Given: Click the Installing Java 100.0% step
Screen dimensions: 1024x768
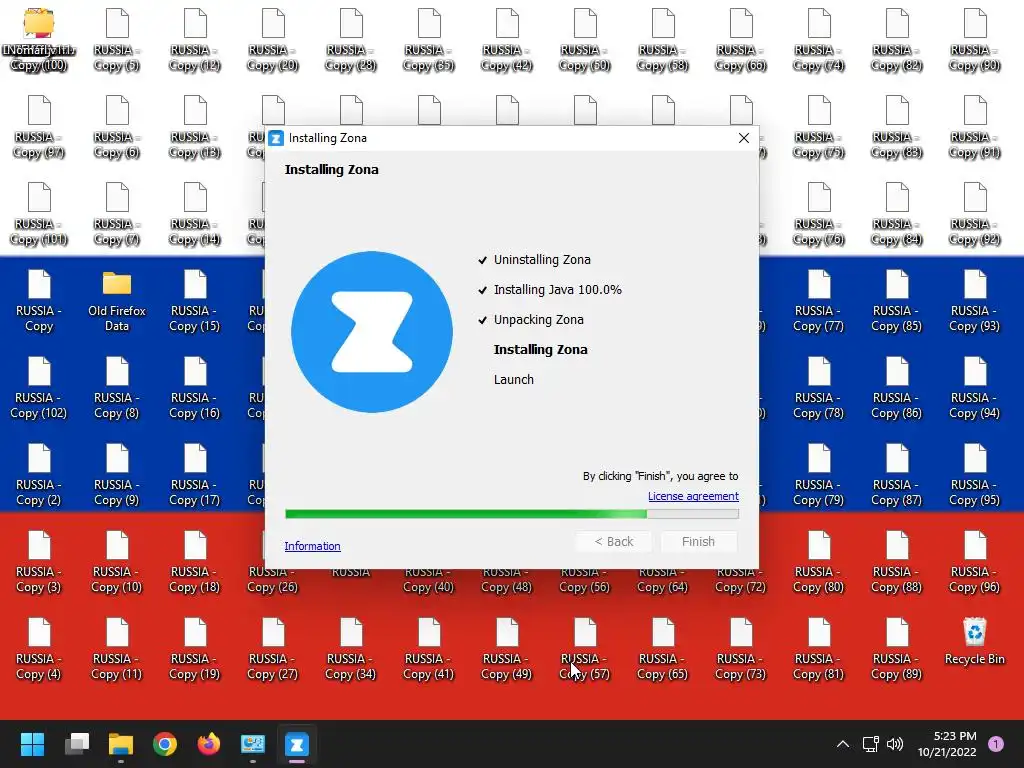Looking at the screenshot, I should [557, 290].
